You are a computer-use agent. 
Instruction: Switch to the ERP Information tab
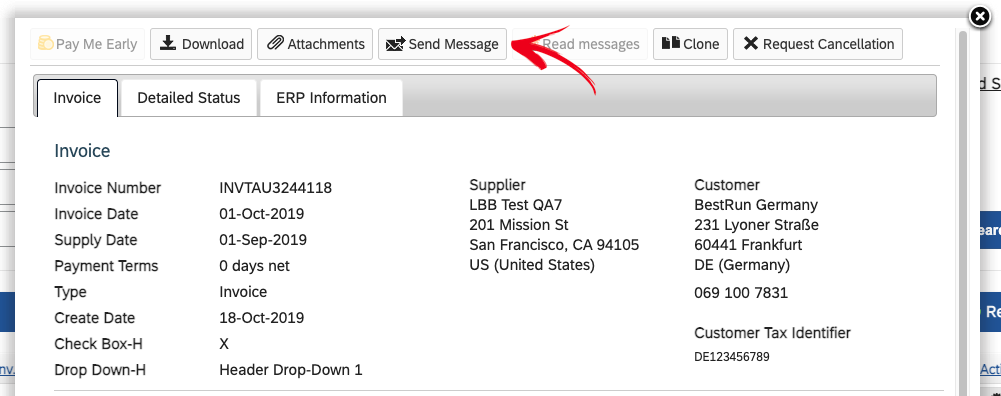point(331,98)
